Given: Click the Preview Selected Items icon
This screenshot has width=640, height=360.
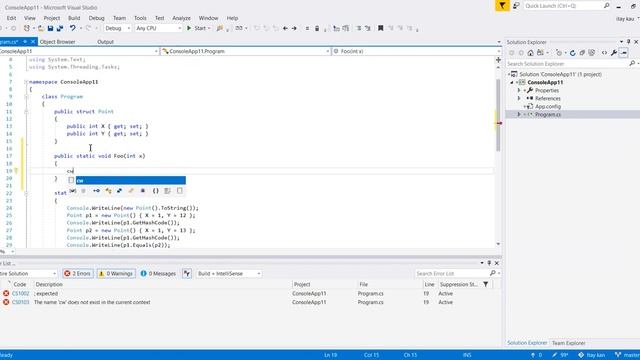Looking at the screenshot, I should pos(623,53).
